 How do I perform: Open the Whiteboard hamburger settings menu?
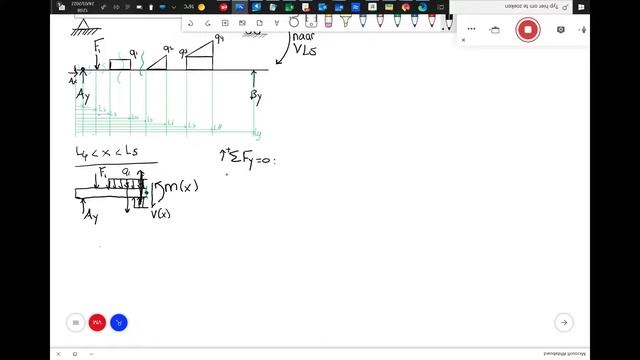76,322
